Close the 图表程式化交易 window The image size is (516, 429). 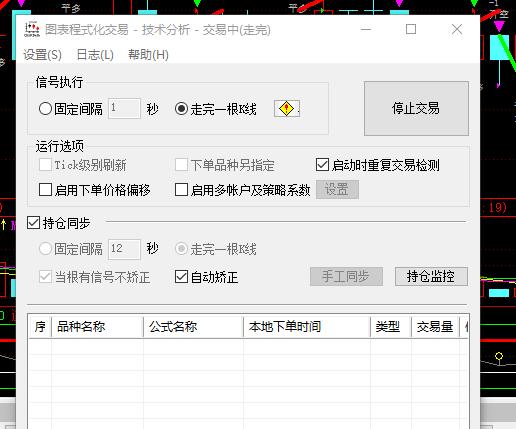pos(457,29)
